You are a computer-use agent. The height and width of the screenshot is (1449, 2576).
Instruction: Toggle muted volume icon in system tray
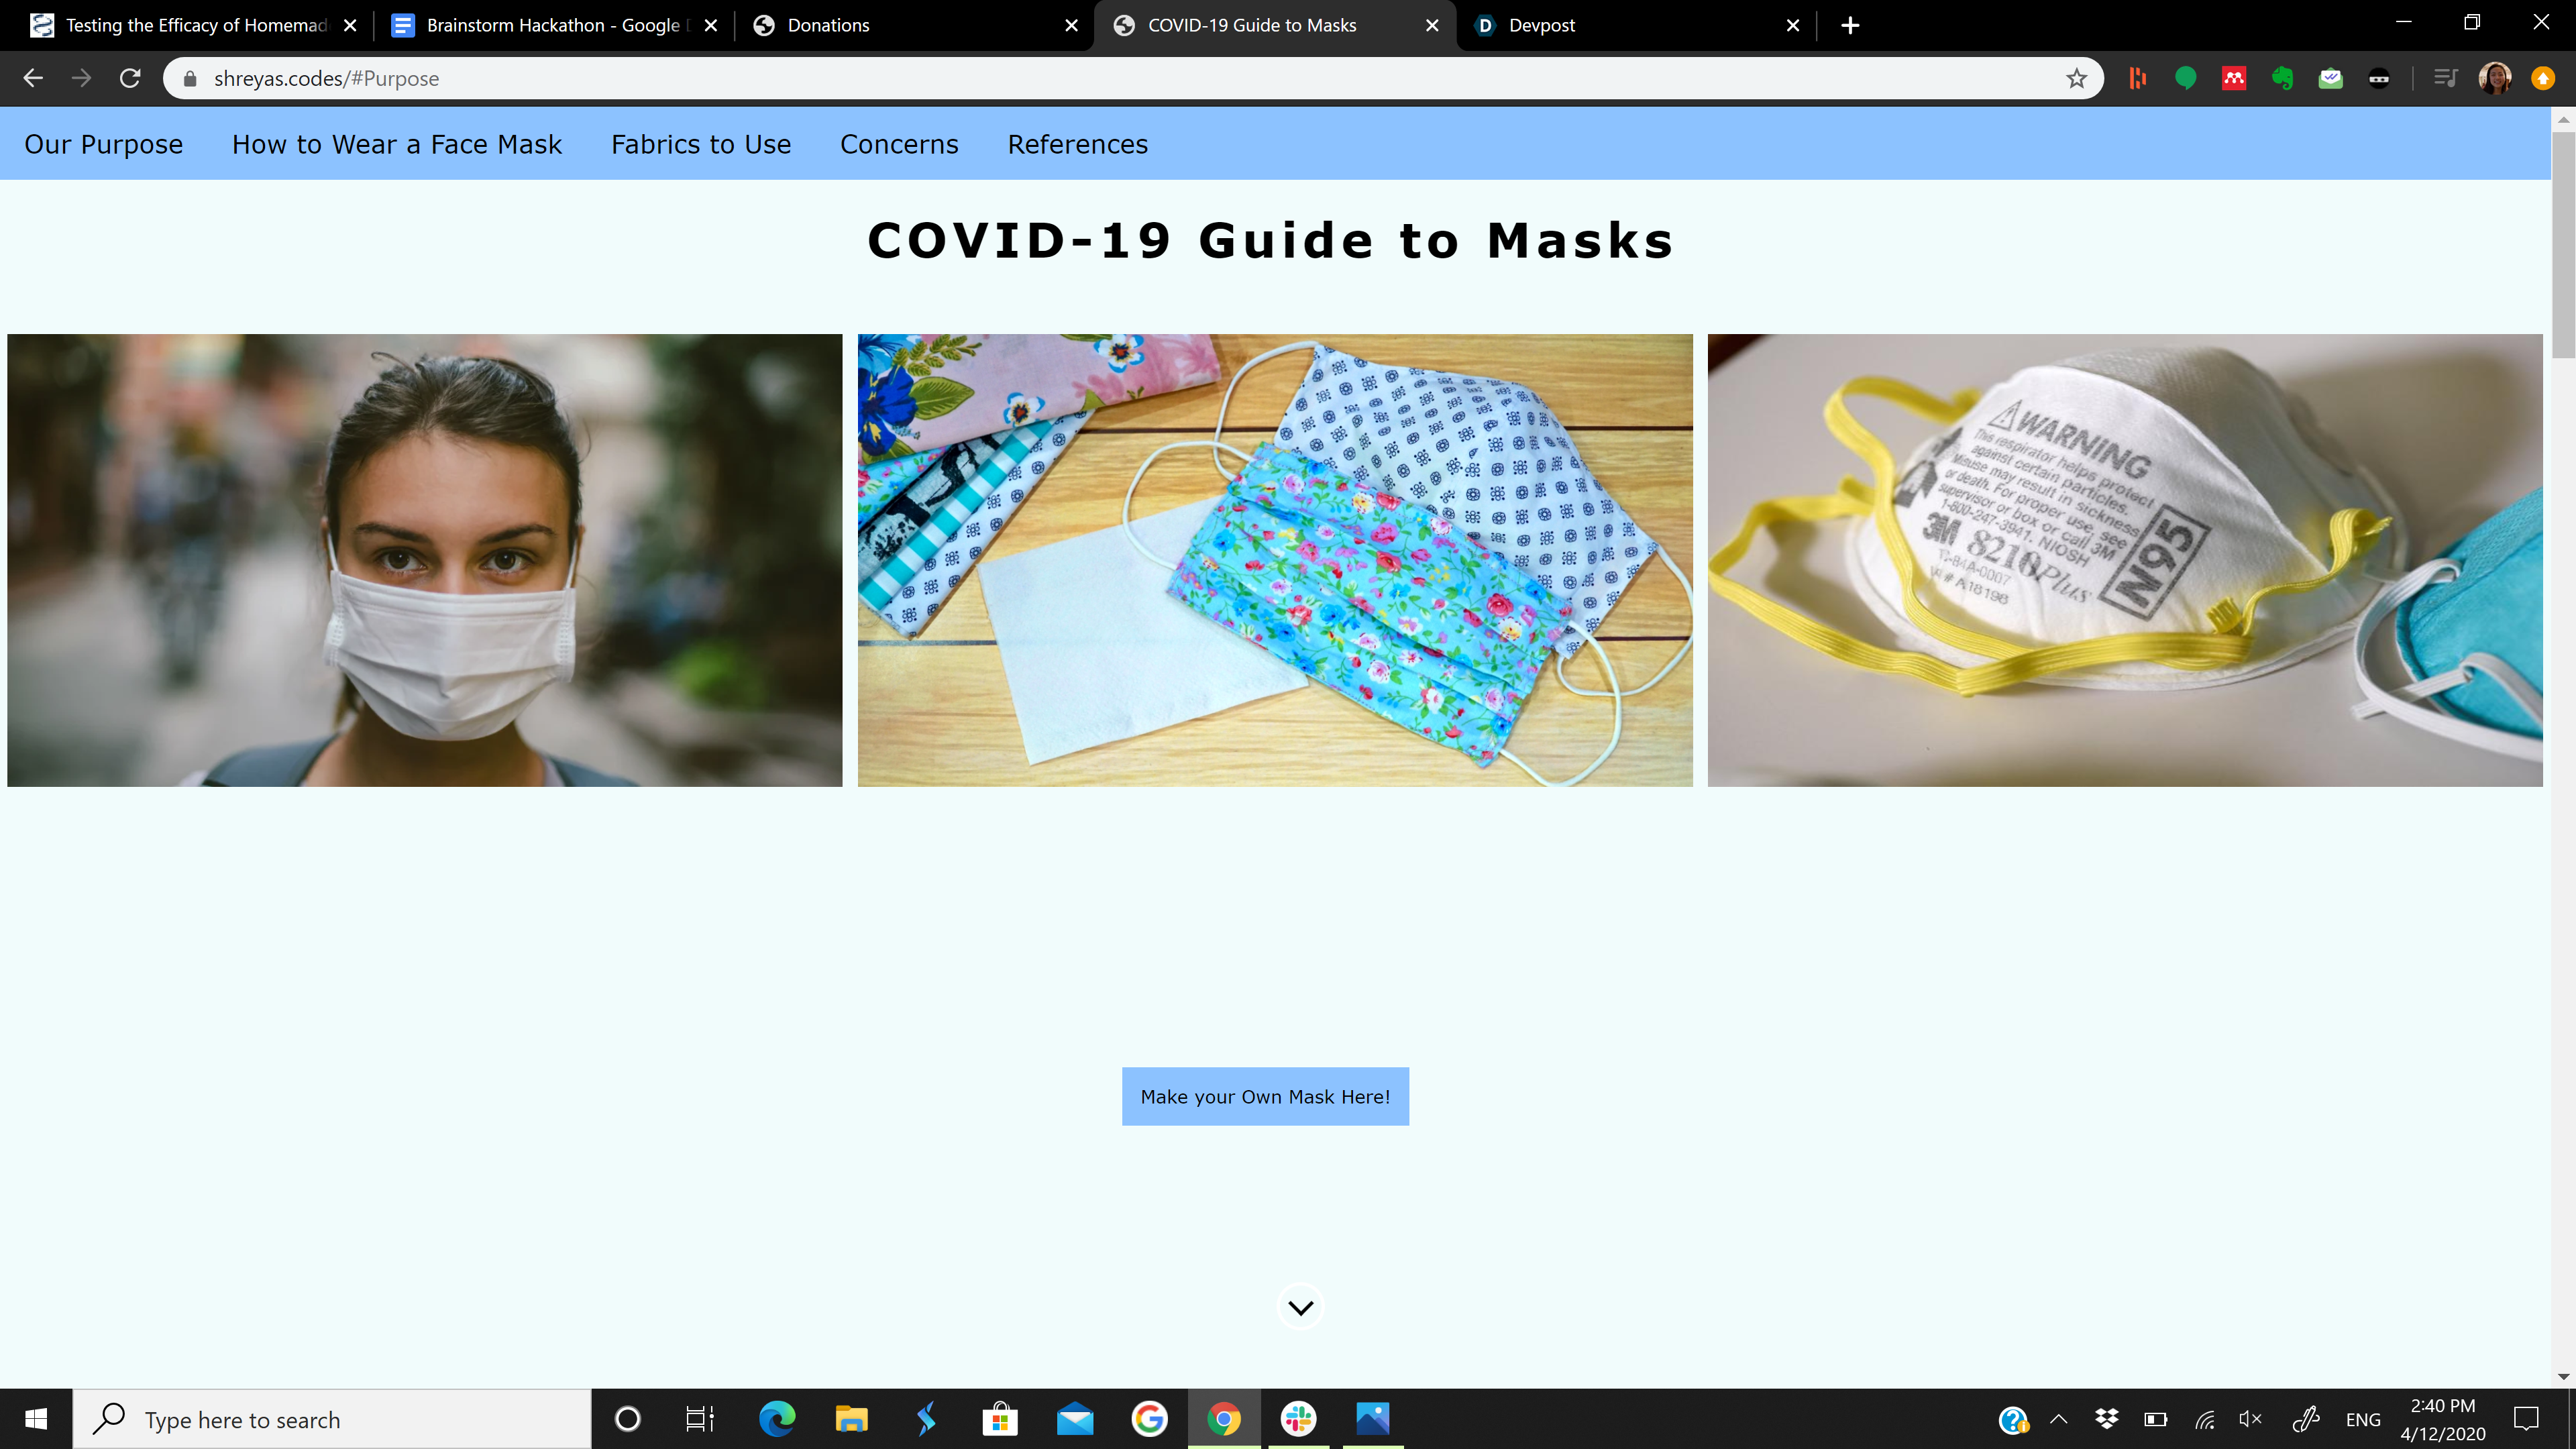[2250, 1419]
